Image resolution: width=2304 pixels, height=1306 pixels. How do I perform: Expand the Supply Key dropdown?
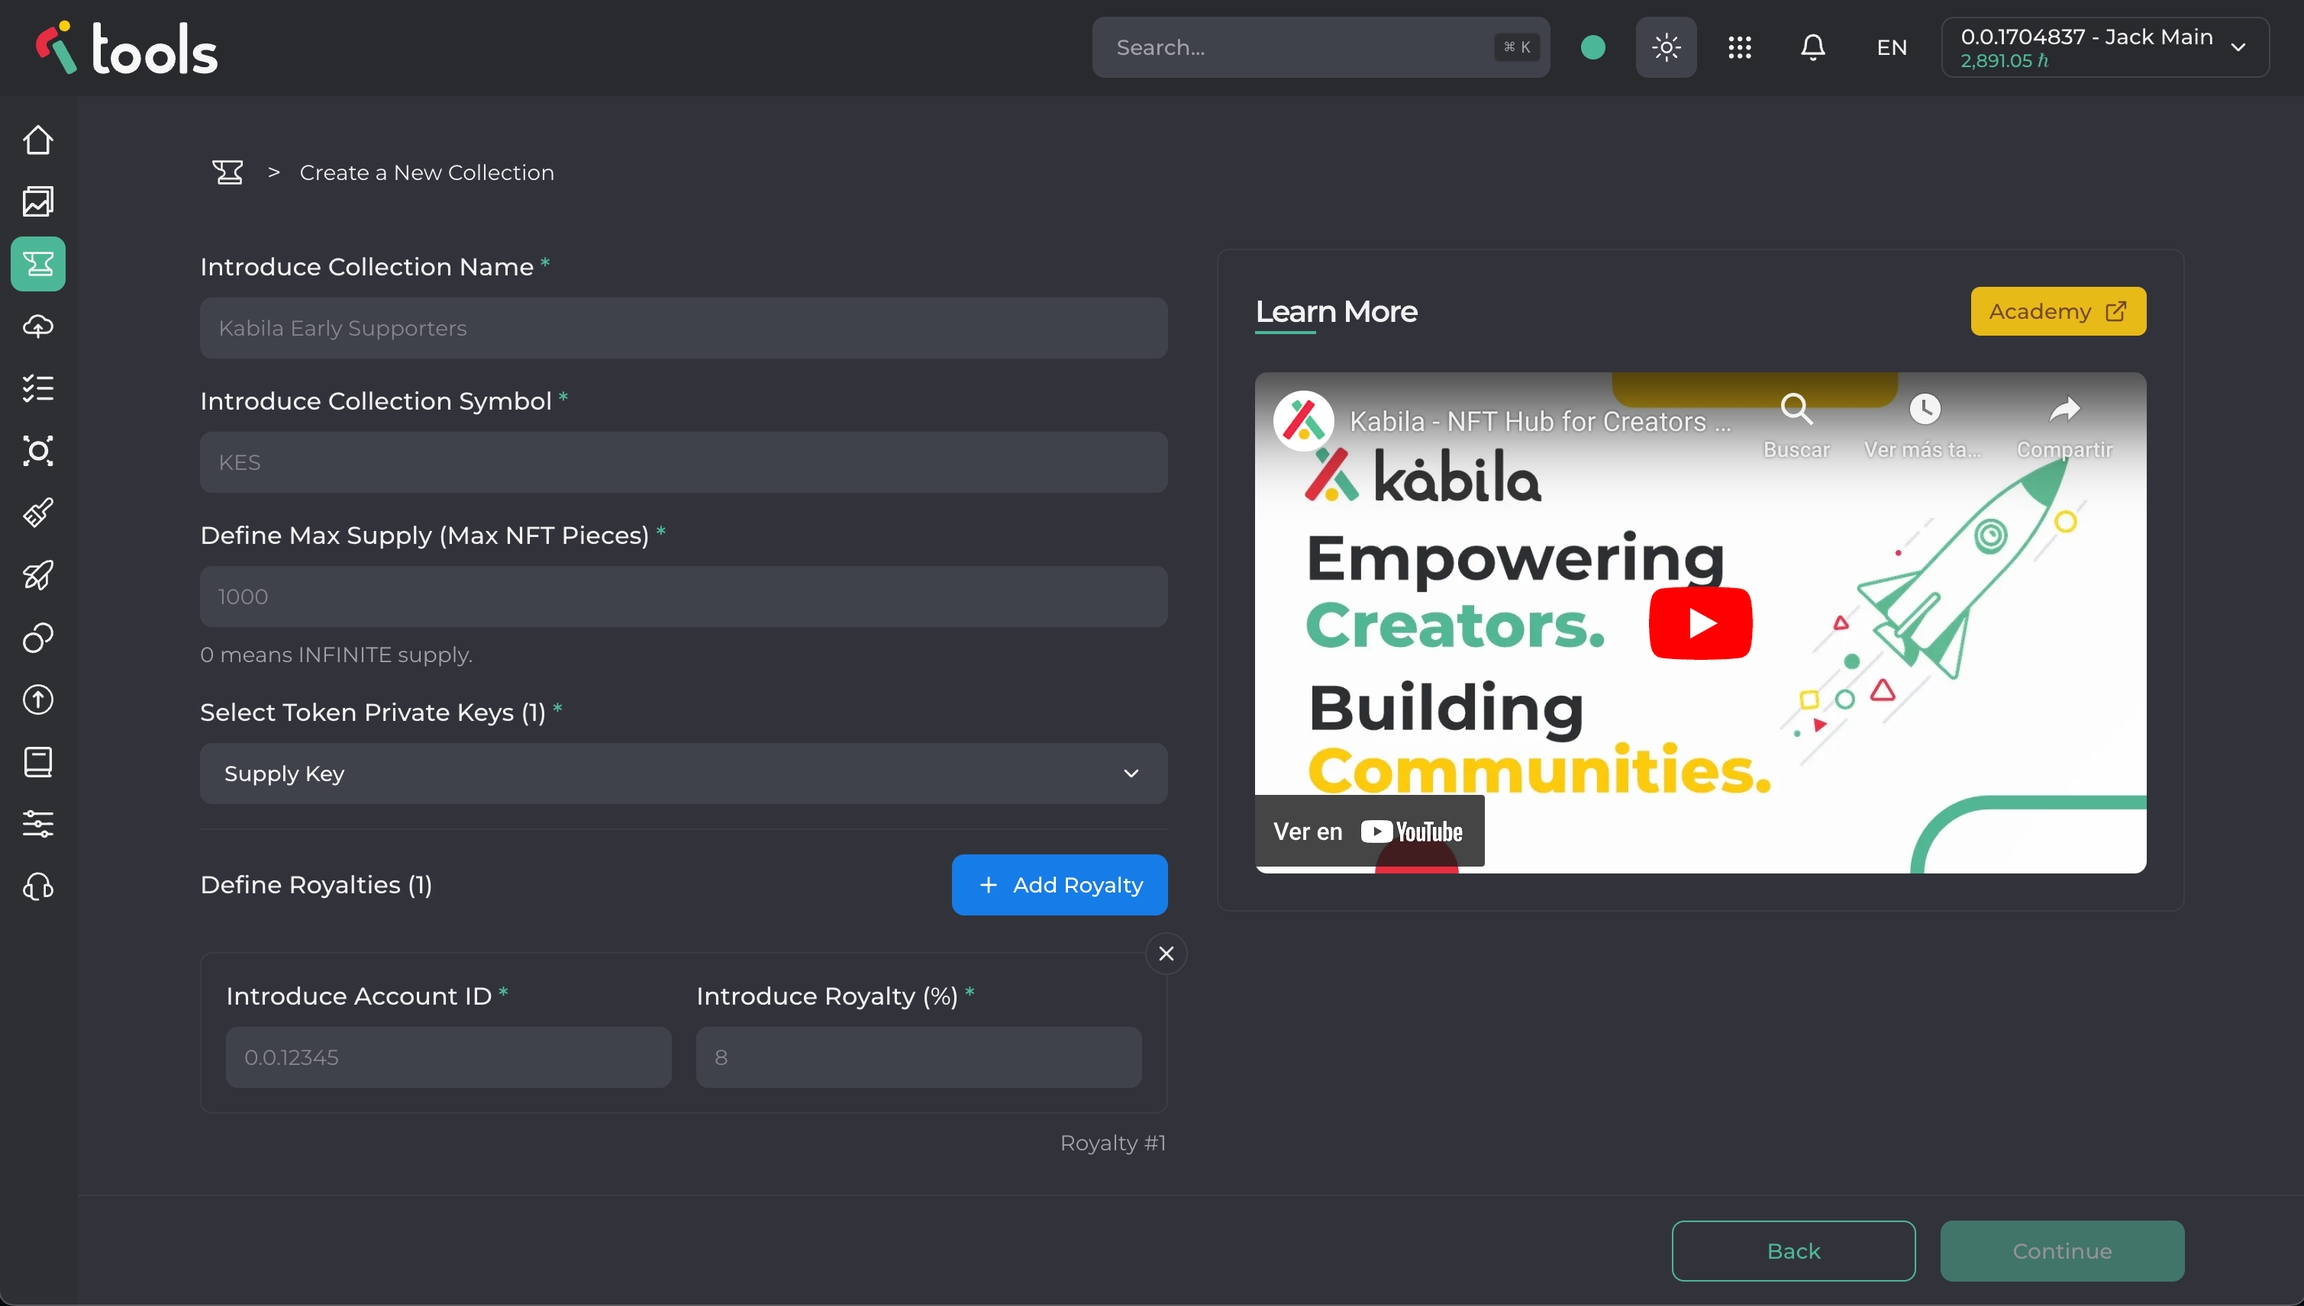(x=683, y=773)
